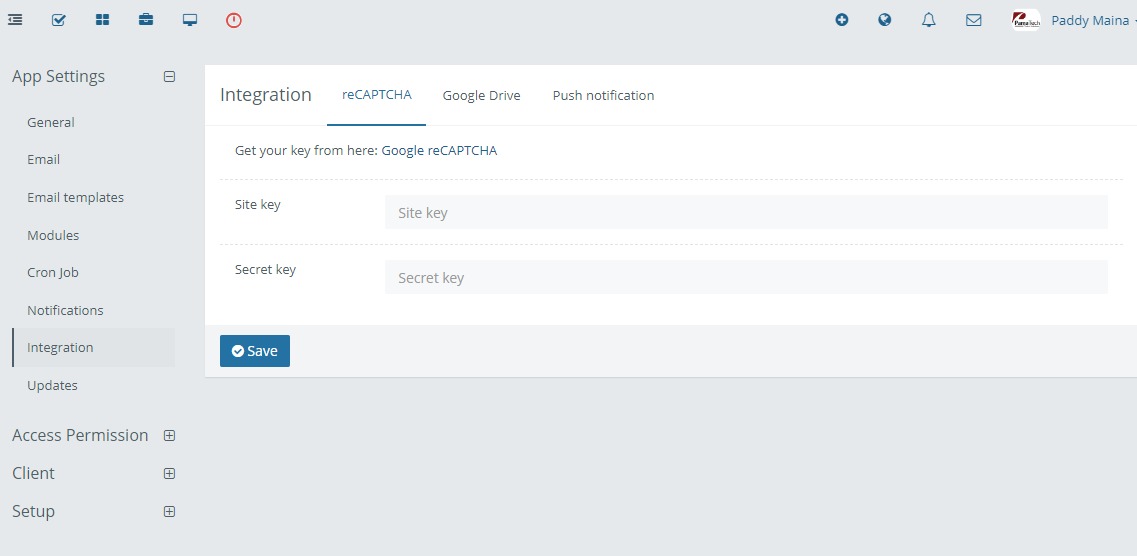
Task: Switch to the Google Drive tab
Action: tap(481, 95)
